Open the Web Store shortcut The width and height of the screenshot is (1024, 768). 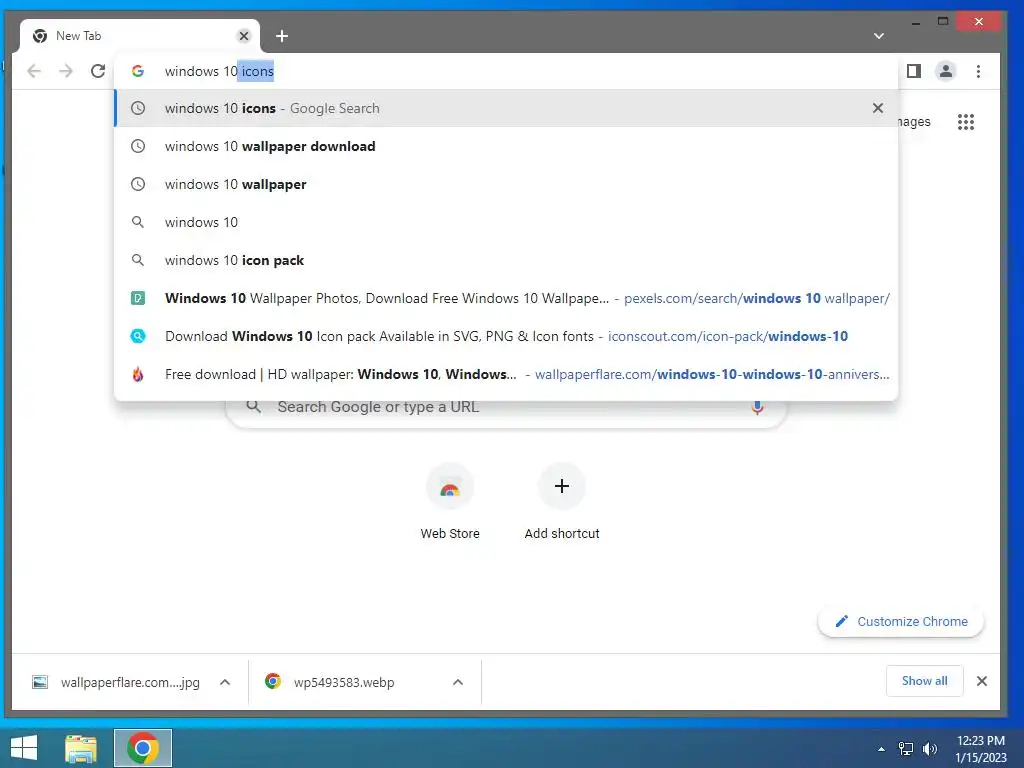pyautogui.click(x=450, y=502)
